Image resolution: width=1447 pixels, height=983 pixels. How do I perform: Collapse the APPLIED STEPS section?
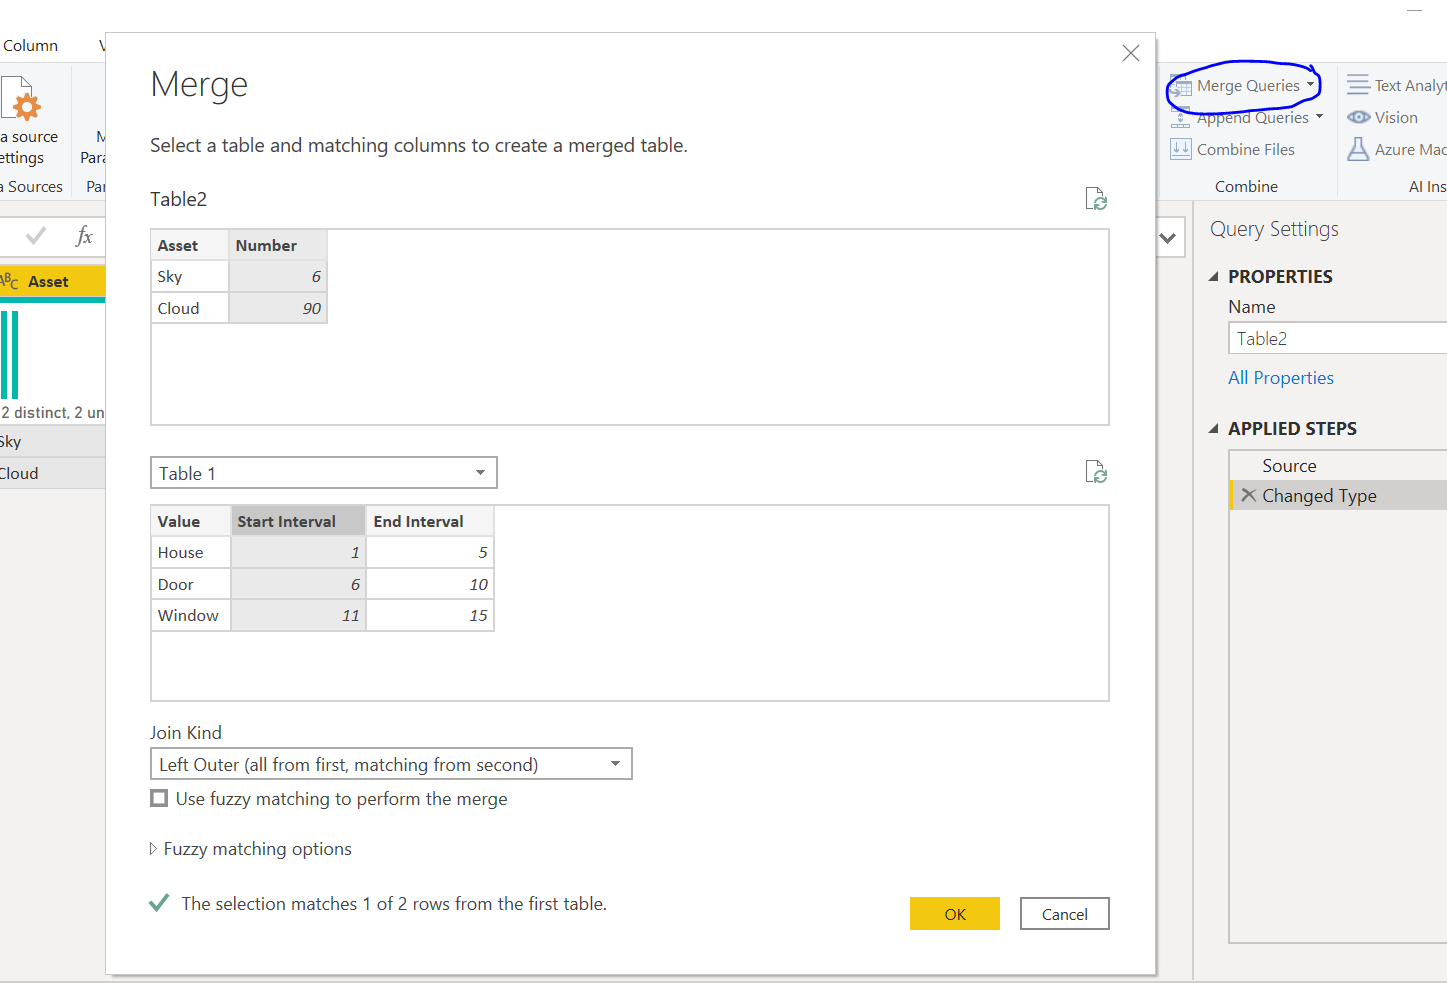[1214, 429]
